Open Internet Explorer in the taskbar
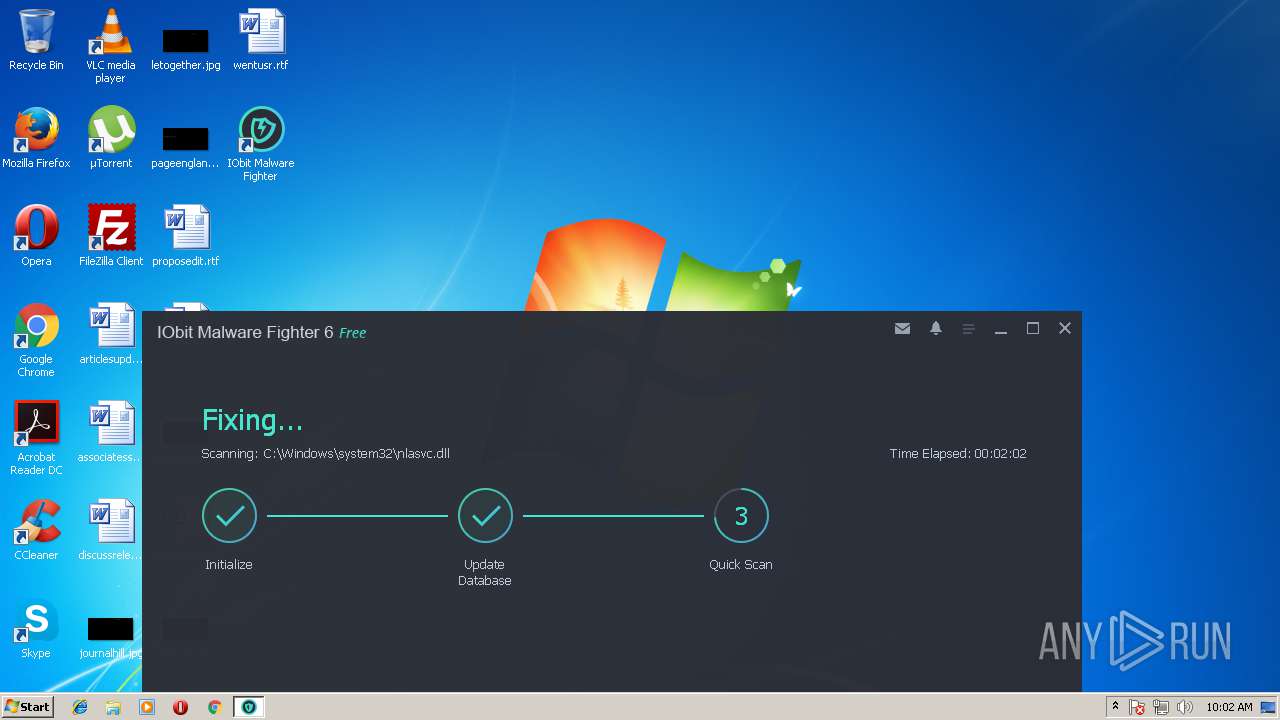Viewport: 1280px width, 720px height. (x=80, y=707)
